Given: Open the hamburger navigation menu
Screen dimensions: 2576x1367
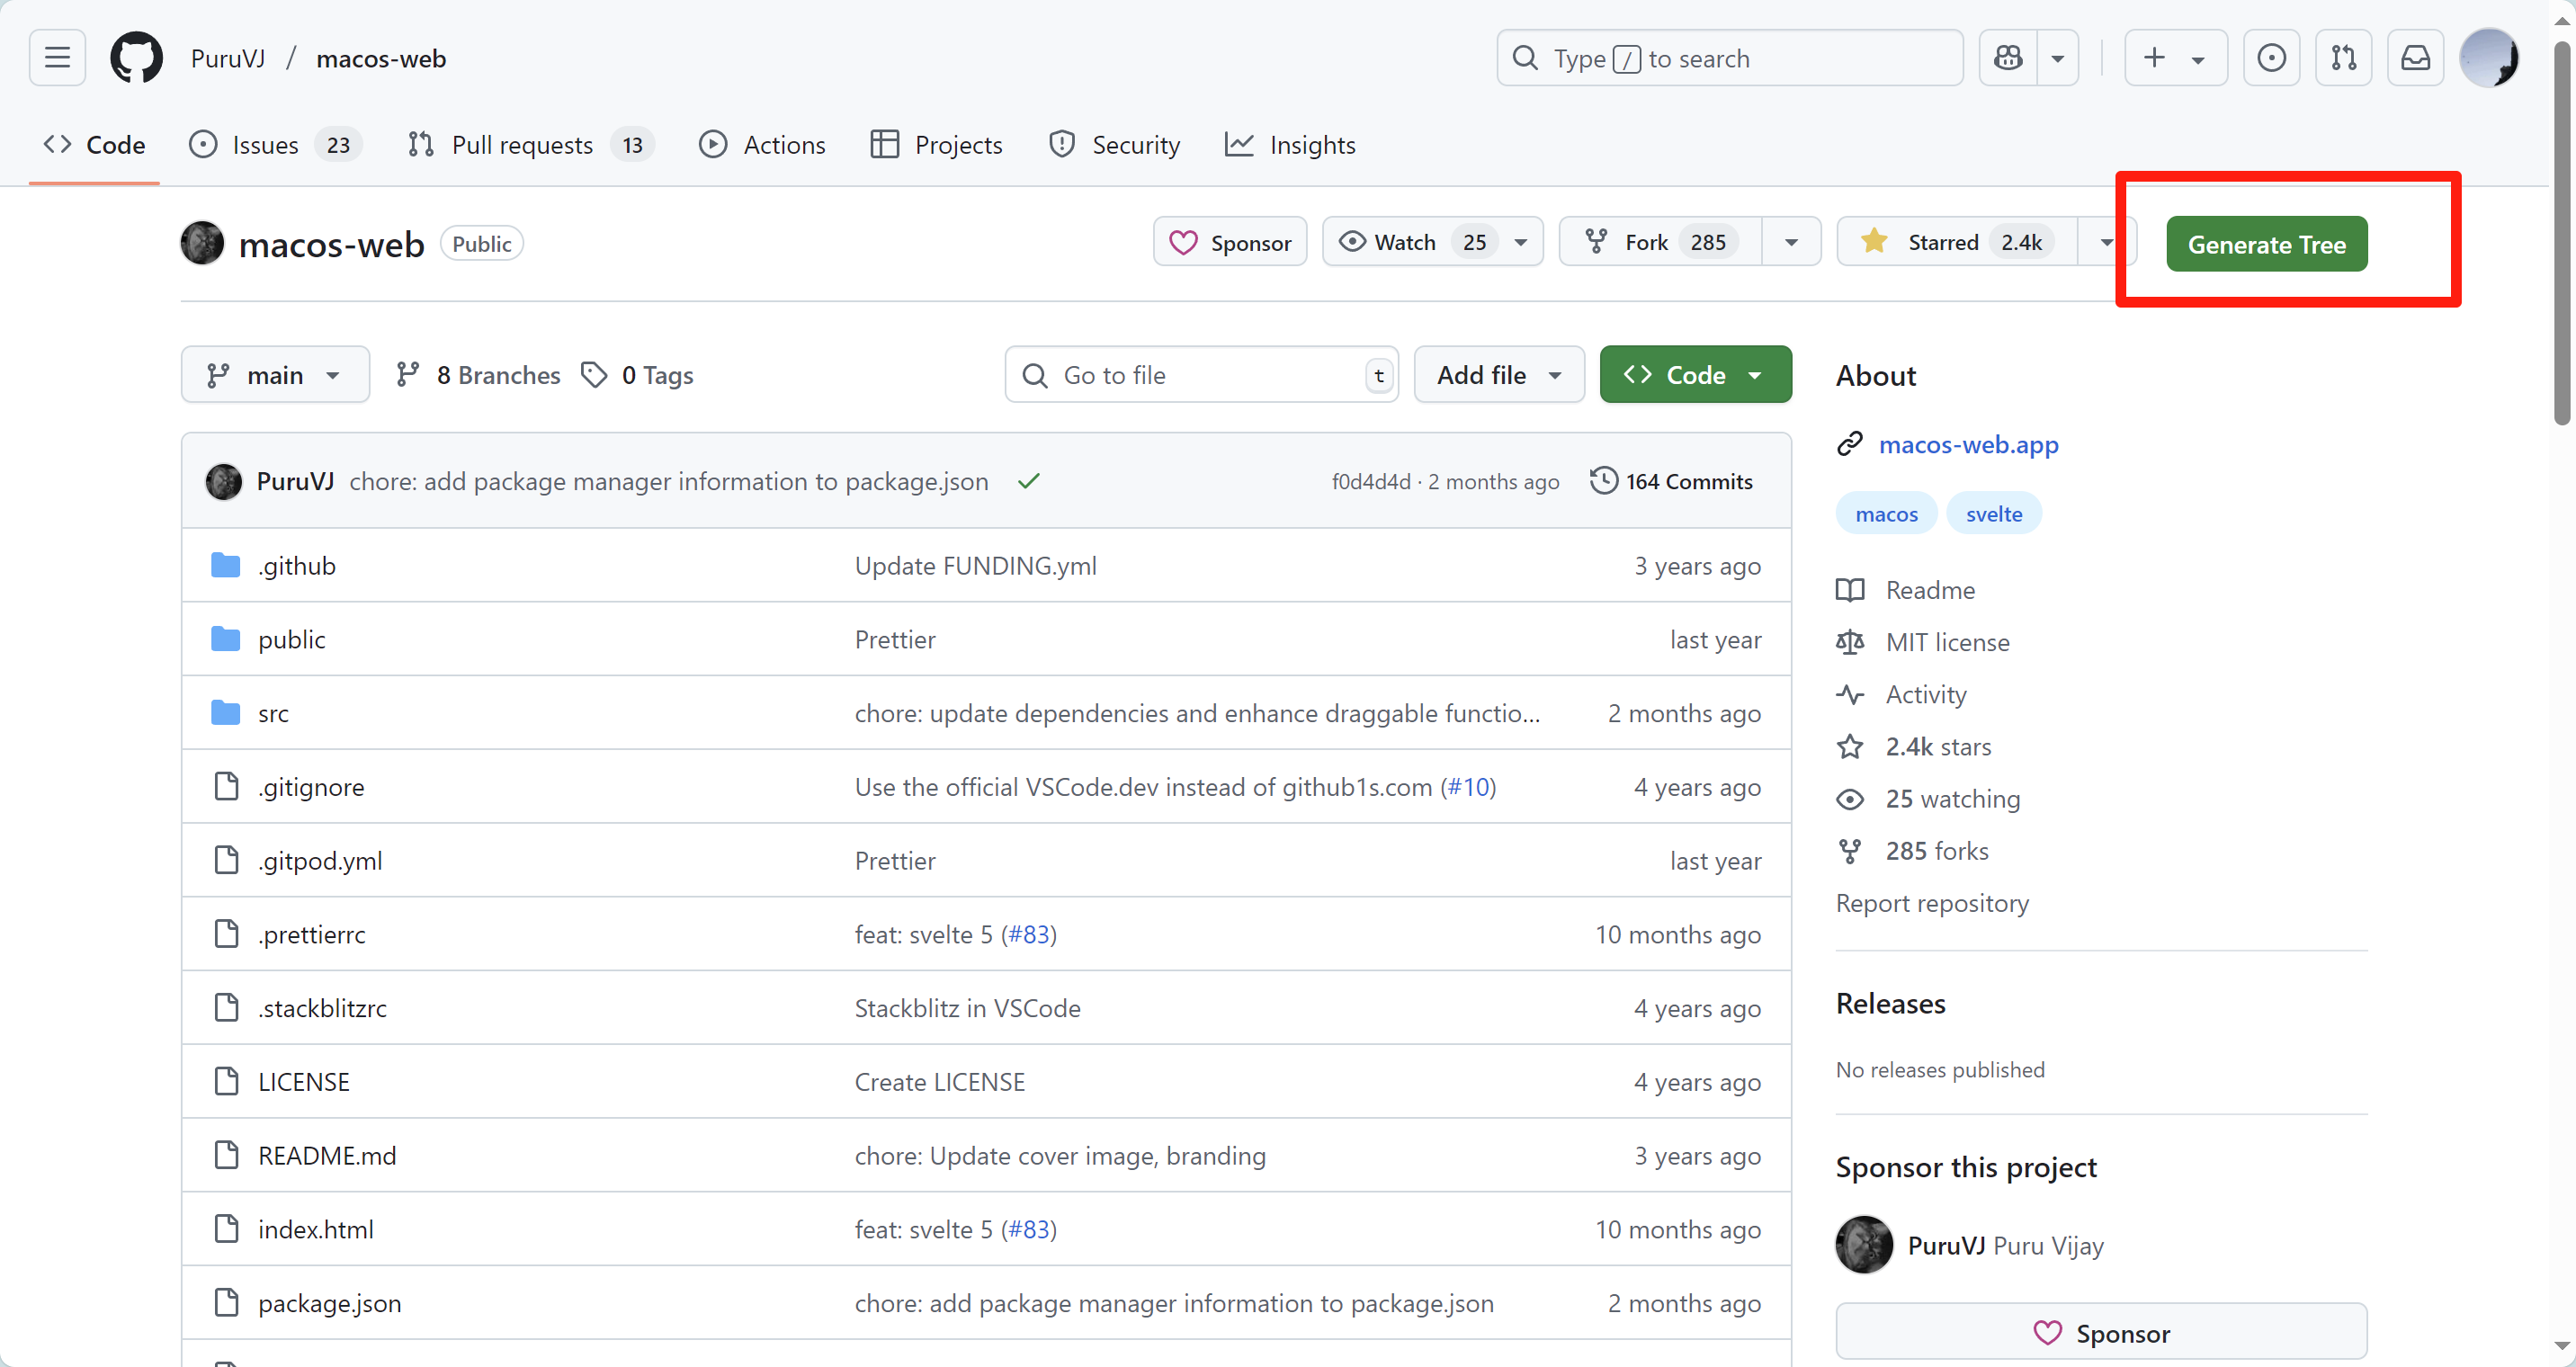Looking at the screenshot, I should 57,58.
